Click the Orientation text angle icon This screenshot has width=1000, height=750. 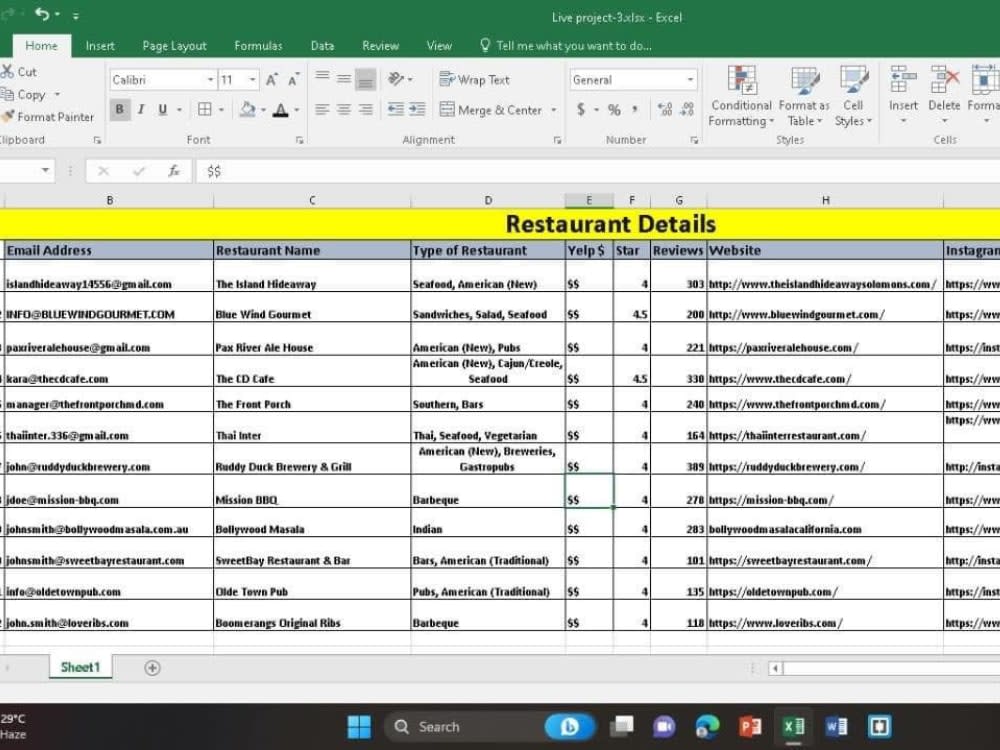coord(396,78)
